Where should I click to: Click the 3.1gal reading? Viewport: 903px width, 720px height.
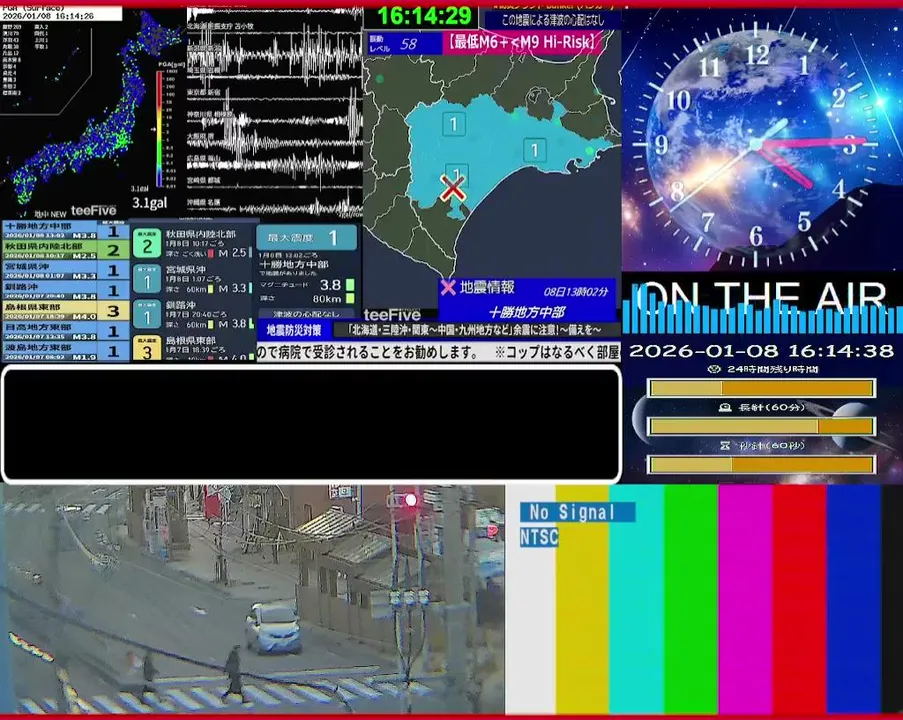150,203
